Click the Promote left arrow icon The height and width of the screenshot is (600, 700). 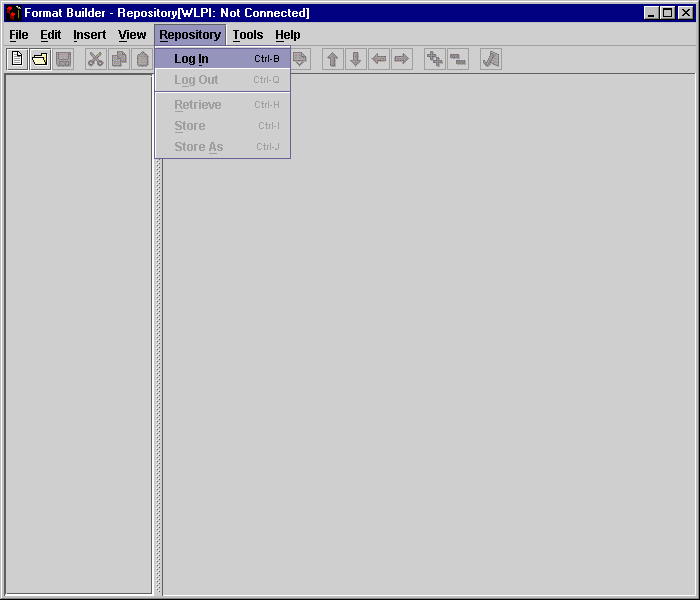pyautogui.click(x=379, y=59)
